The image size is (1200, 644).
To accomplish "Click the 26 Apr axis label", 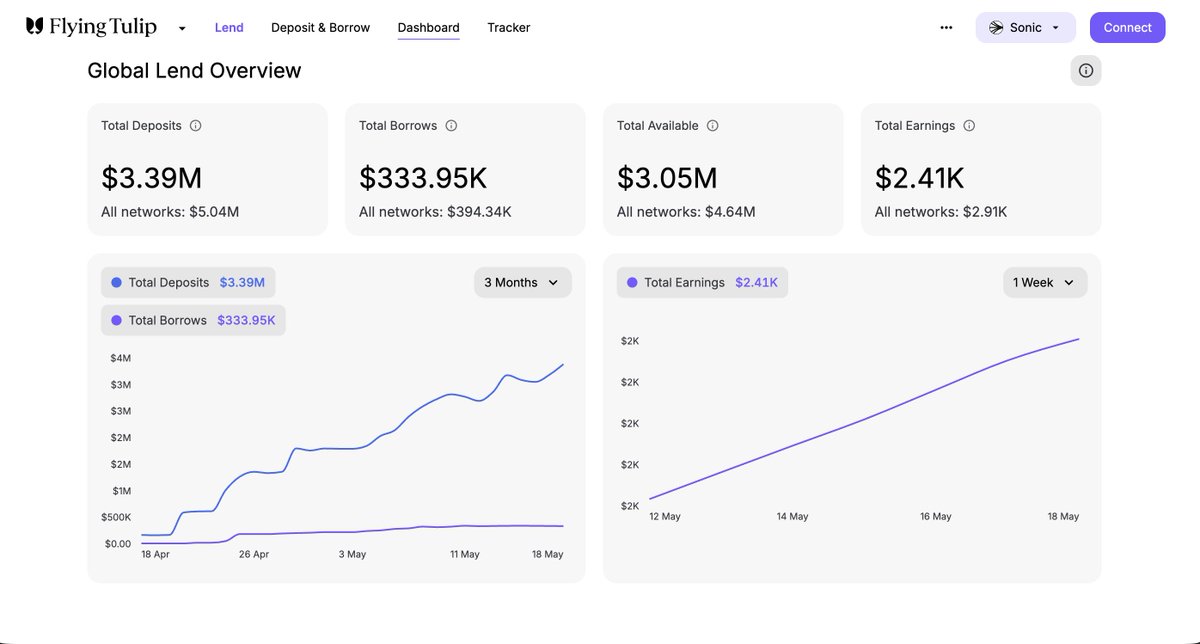I will click(x=254, y=554).
